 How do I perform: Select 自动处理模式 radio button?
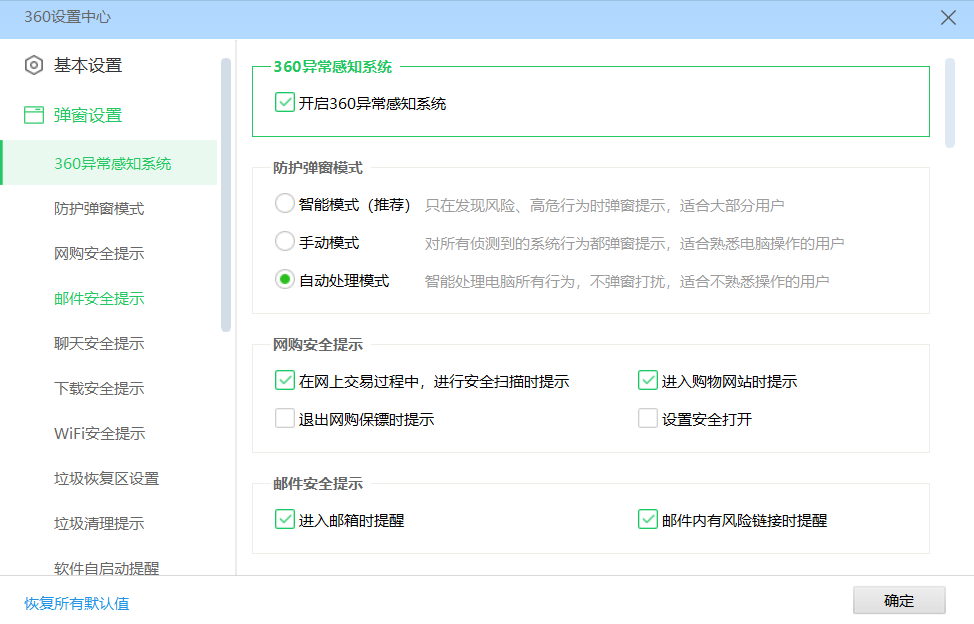pyautogui.click(x=284, y=279)
